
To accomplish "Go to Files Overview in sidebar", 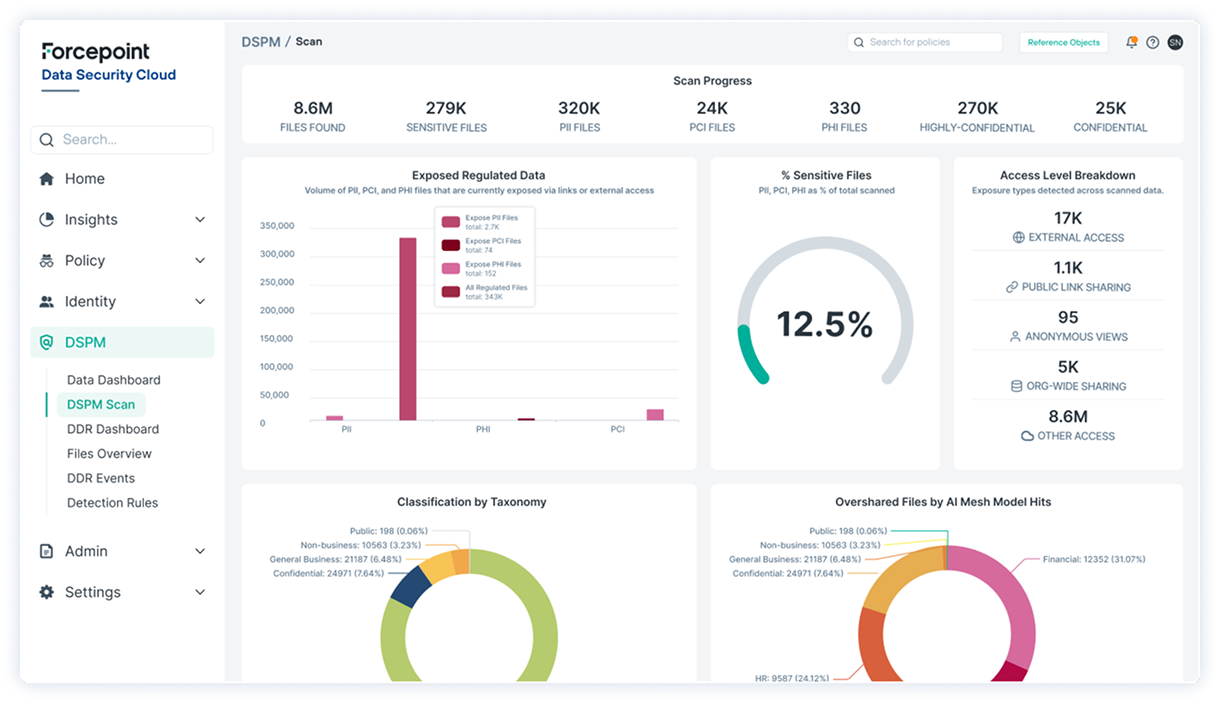I will tap(109, 454).
